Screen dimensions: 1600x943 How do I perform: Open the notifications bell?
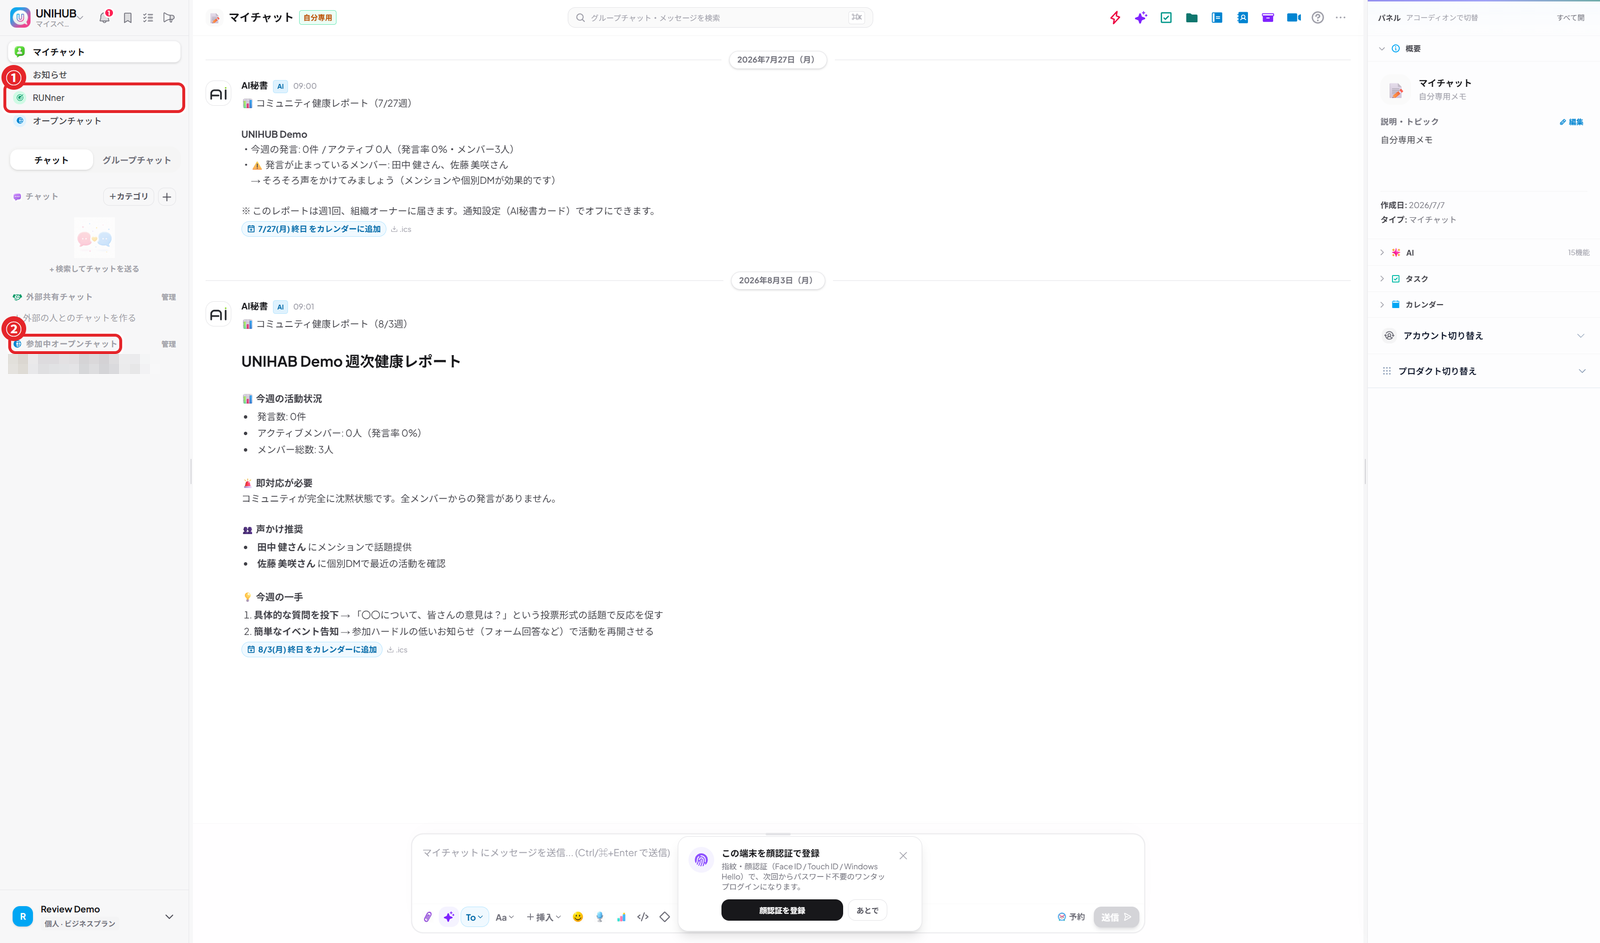105,17
